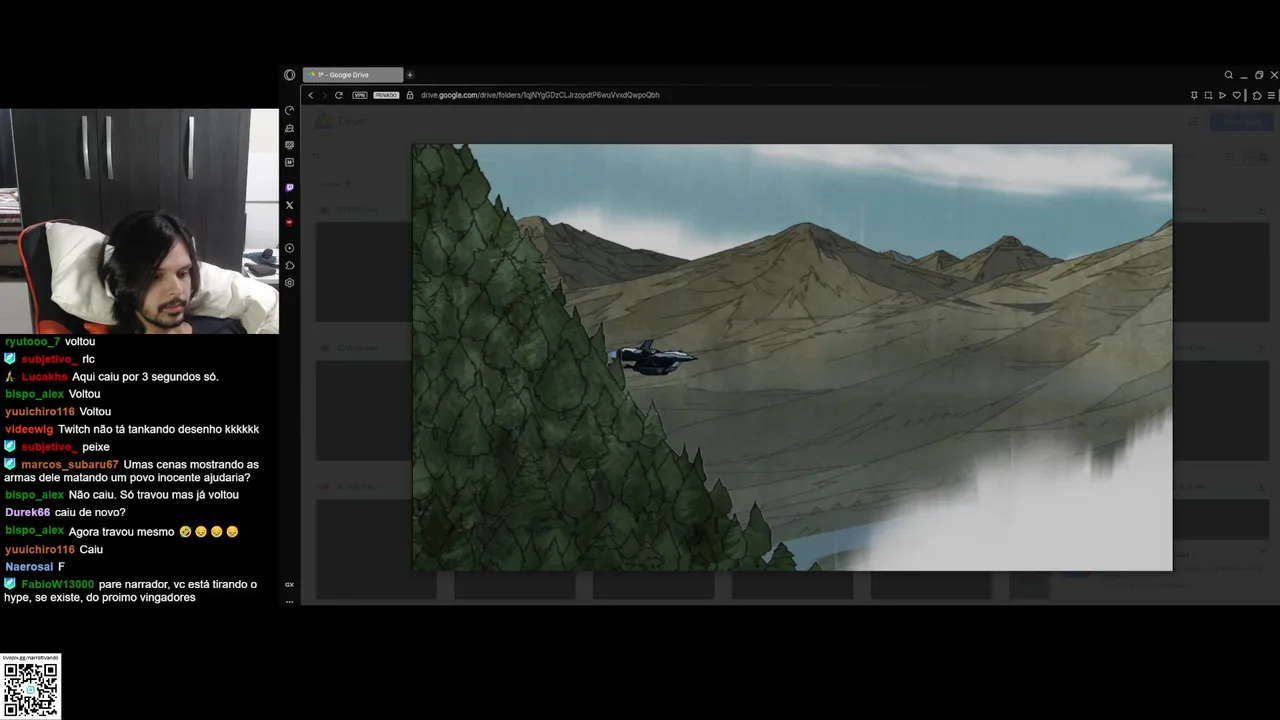
Task: Open settings gear in browser sidebar
Action: pos(290,283)
